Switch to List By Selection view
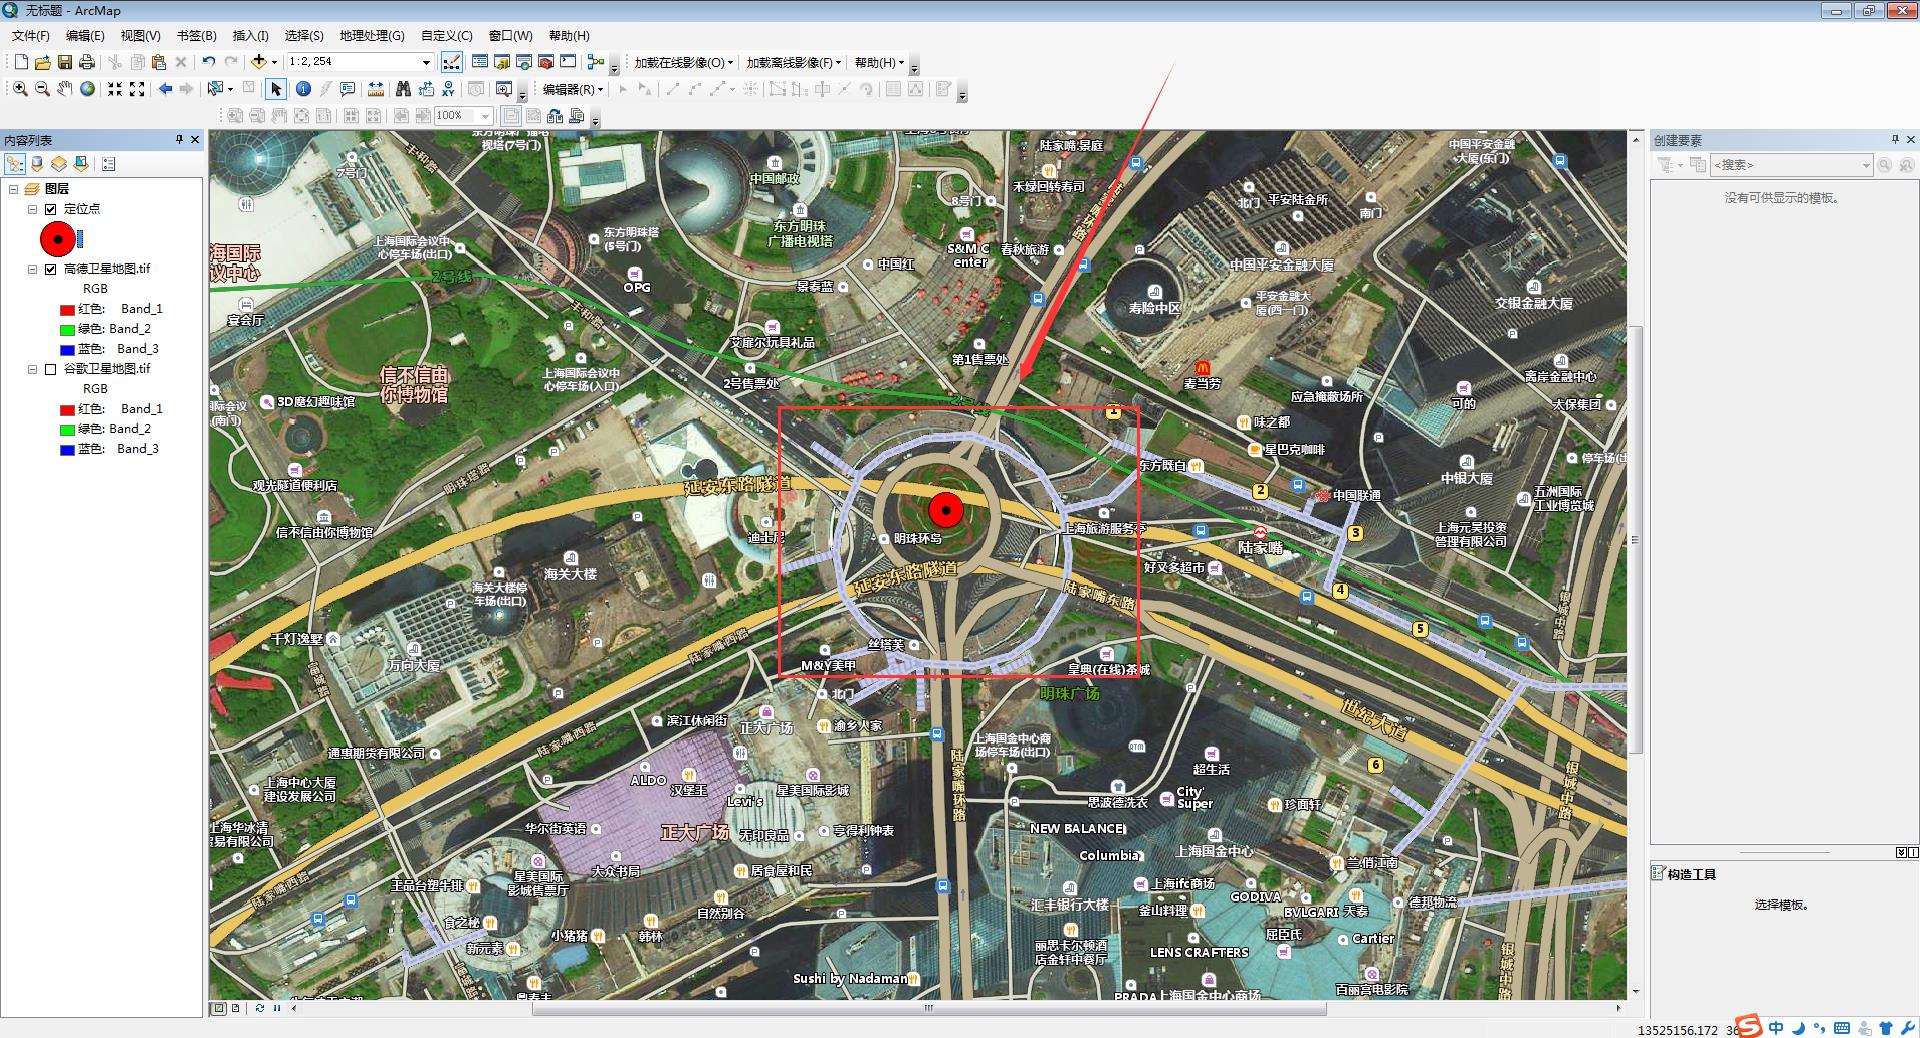The height and width of the screenshot is (1038, 1920). [81, 164]
